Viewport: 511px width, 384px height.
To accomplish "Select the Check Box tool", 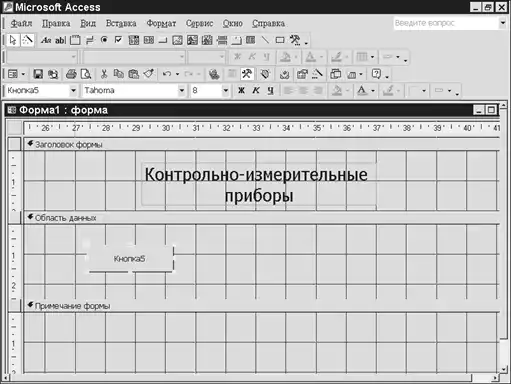I will [118, 40].
